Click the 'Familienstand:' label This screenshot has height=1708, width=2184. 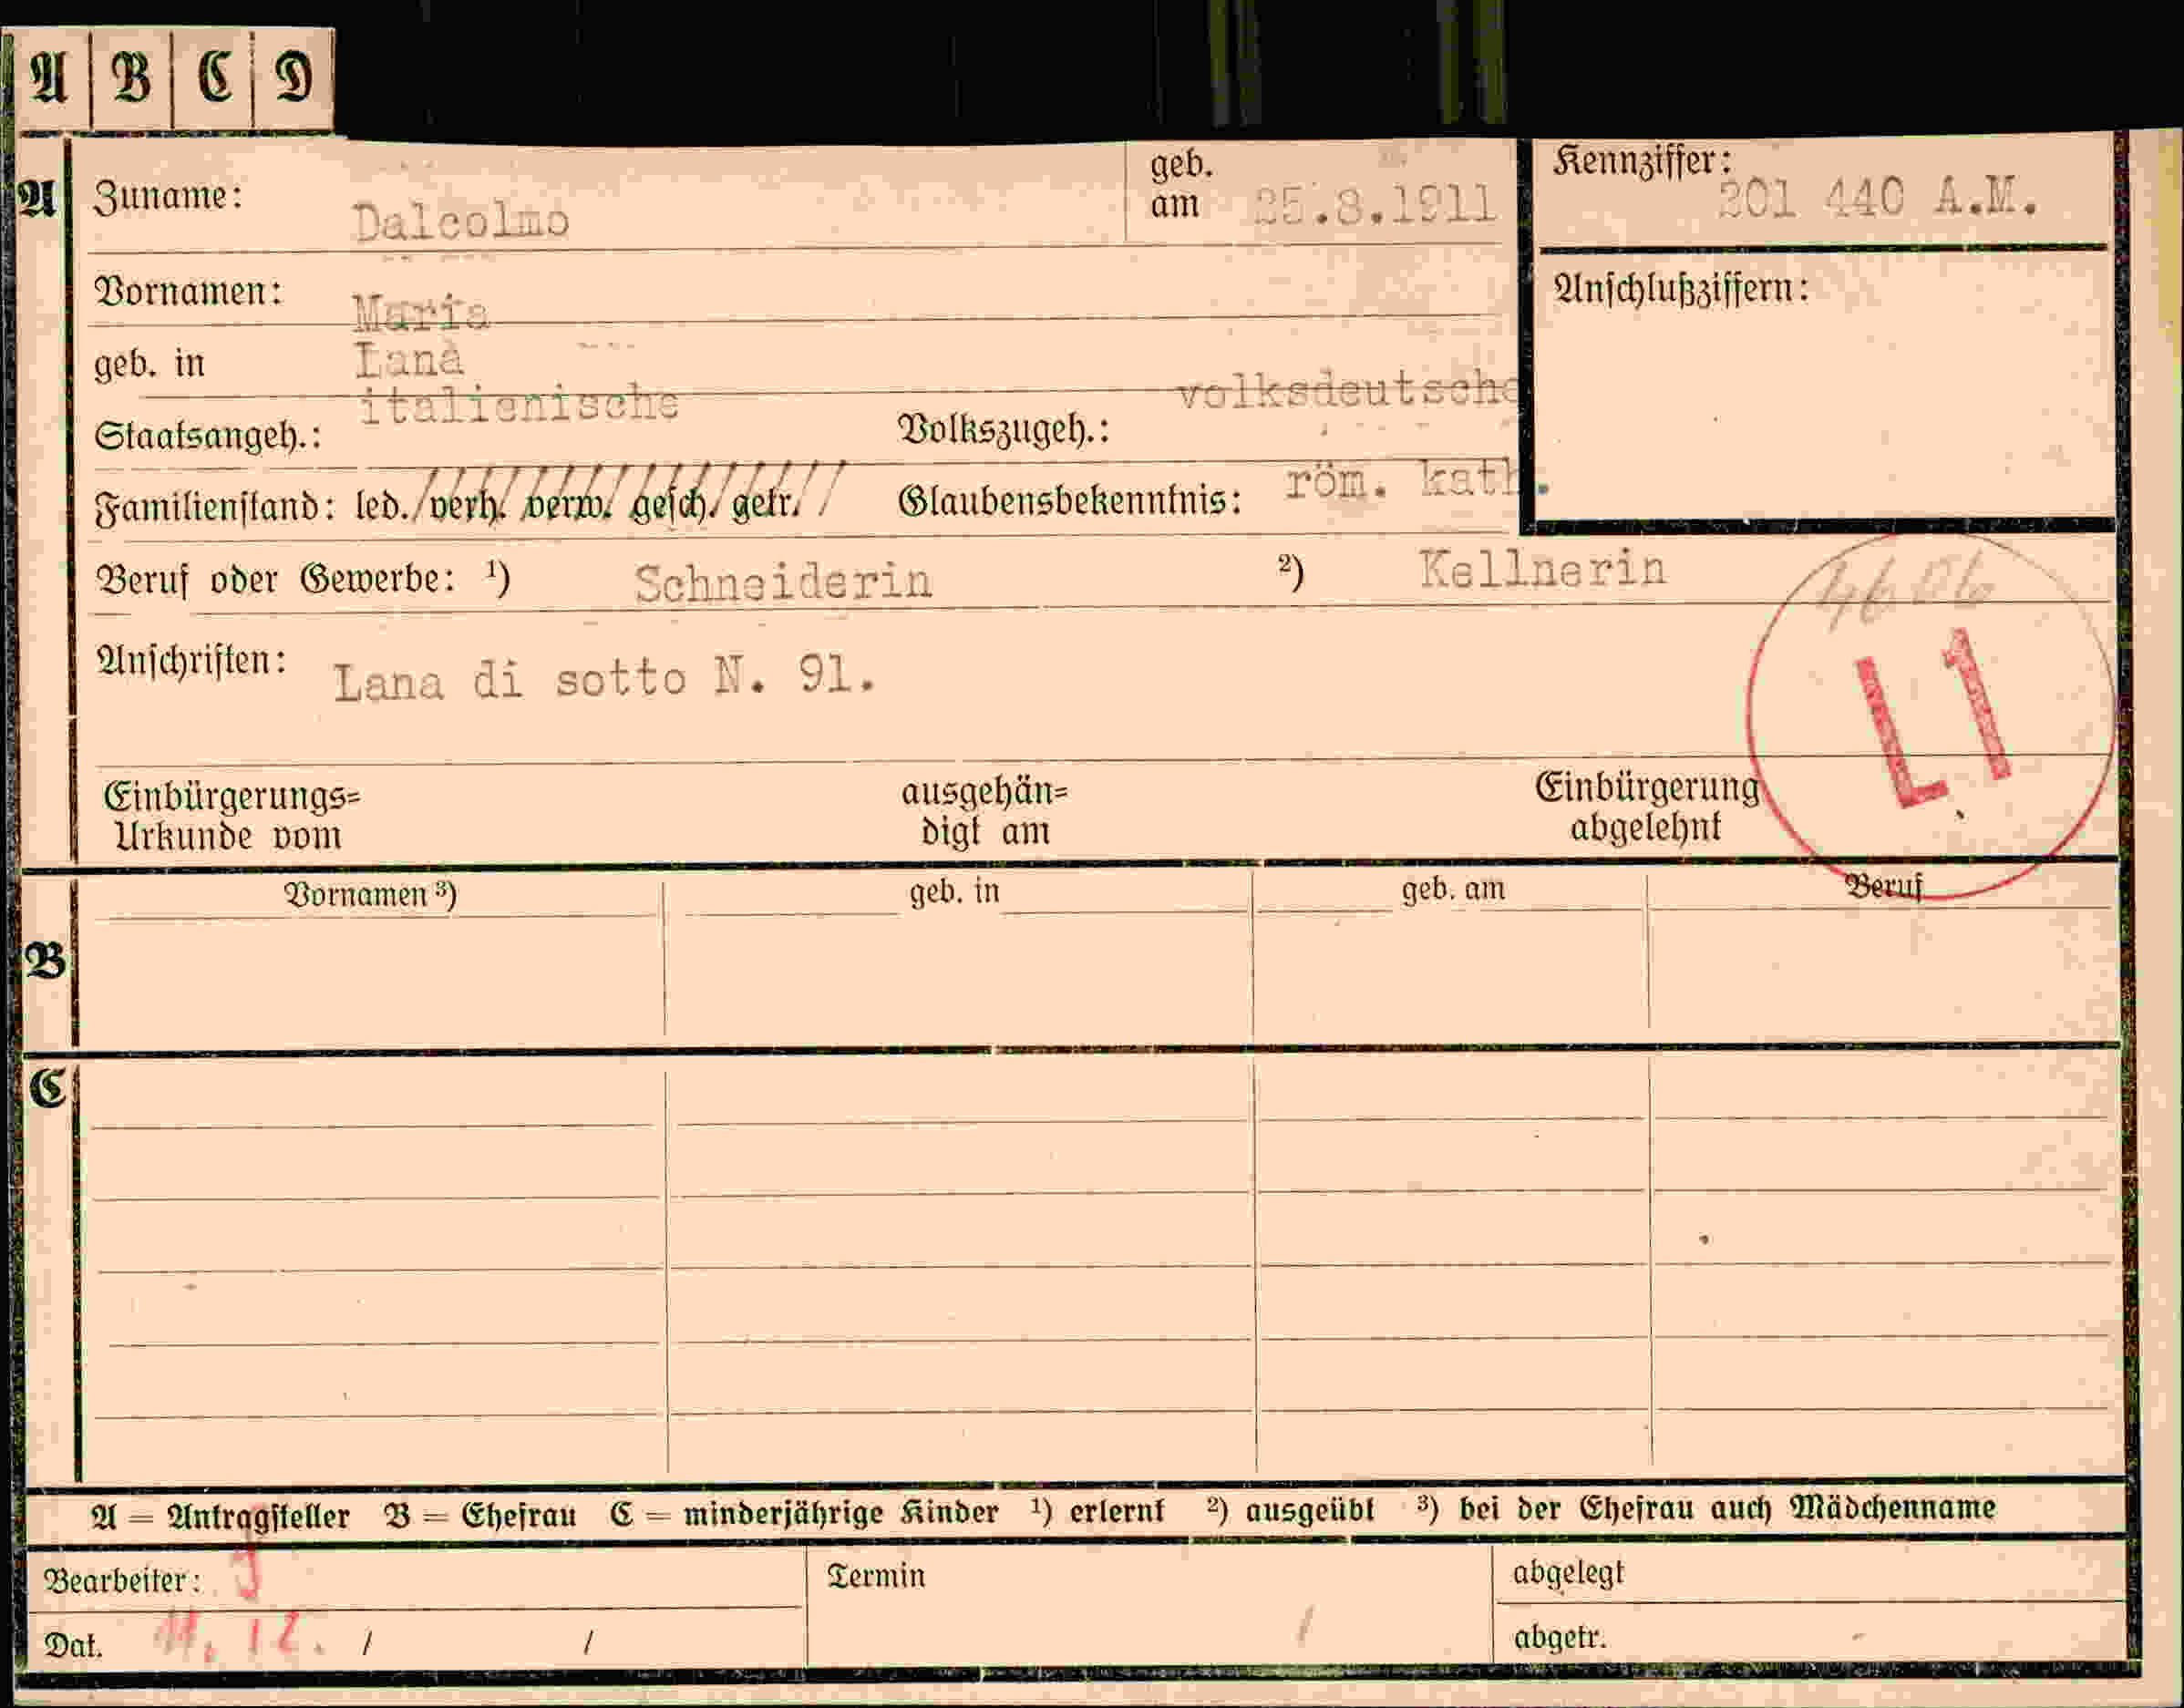(x=215, y=507)
